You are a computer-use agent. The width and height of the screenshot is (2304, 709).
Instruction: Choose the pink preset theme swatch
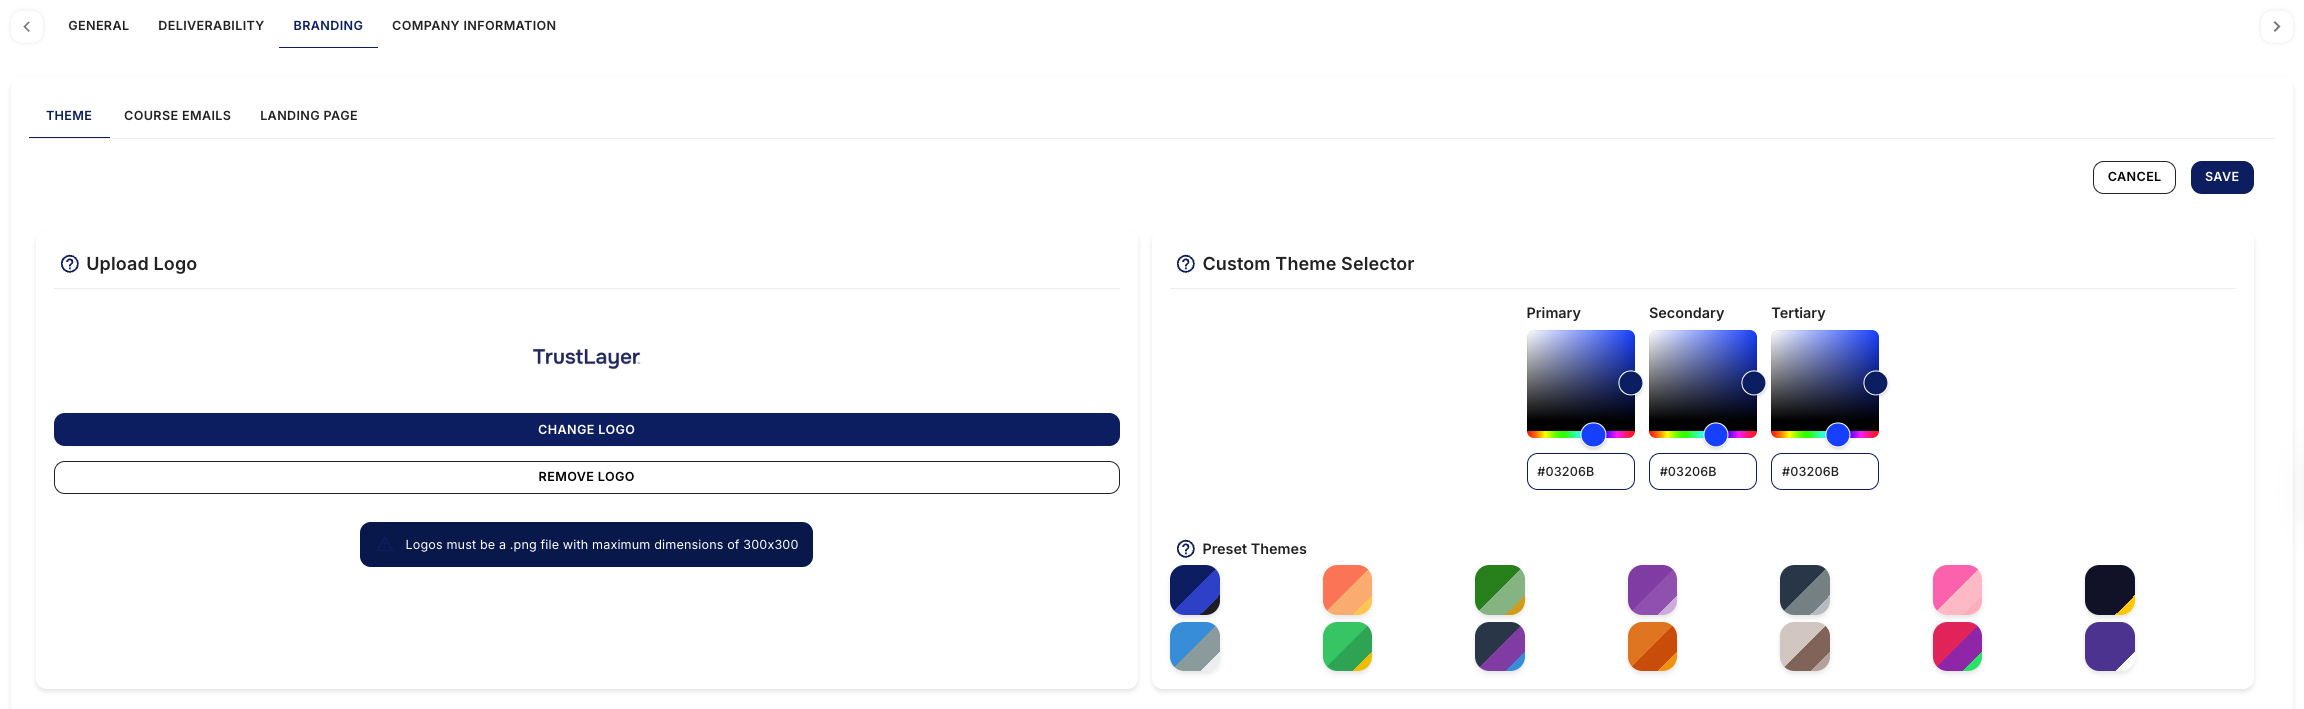pyautogui.click(x=1957, y=590)
